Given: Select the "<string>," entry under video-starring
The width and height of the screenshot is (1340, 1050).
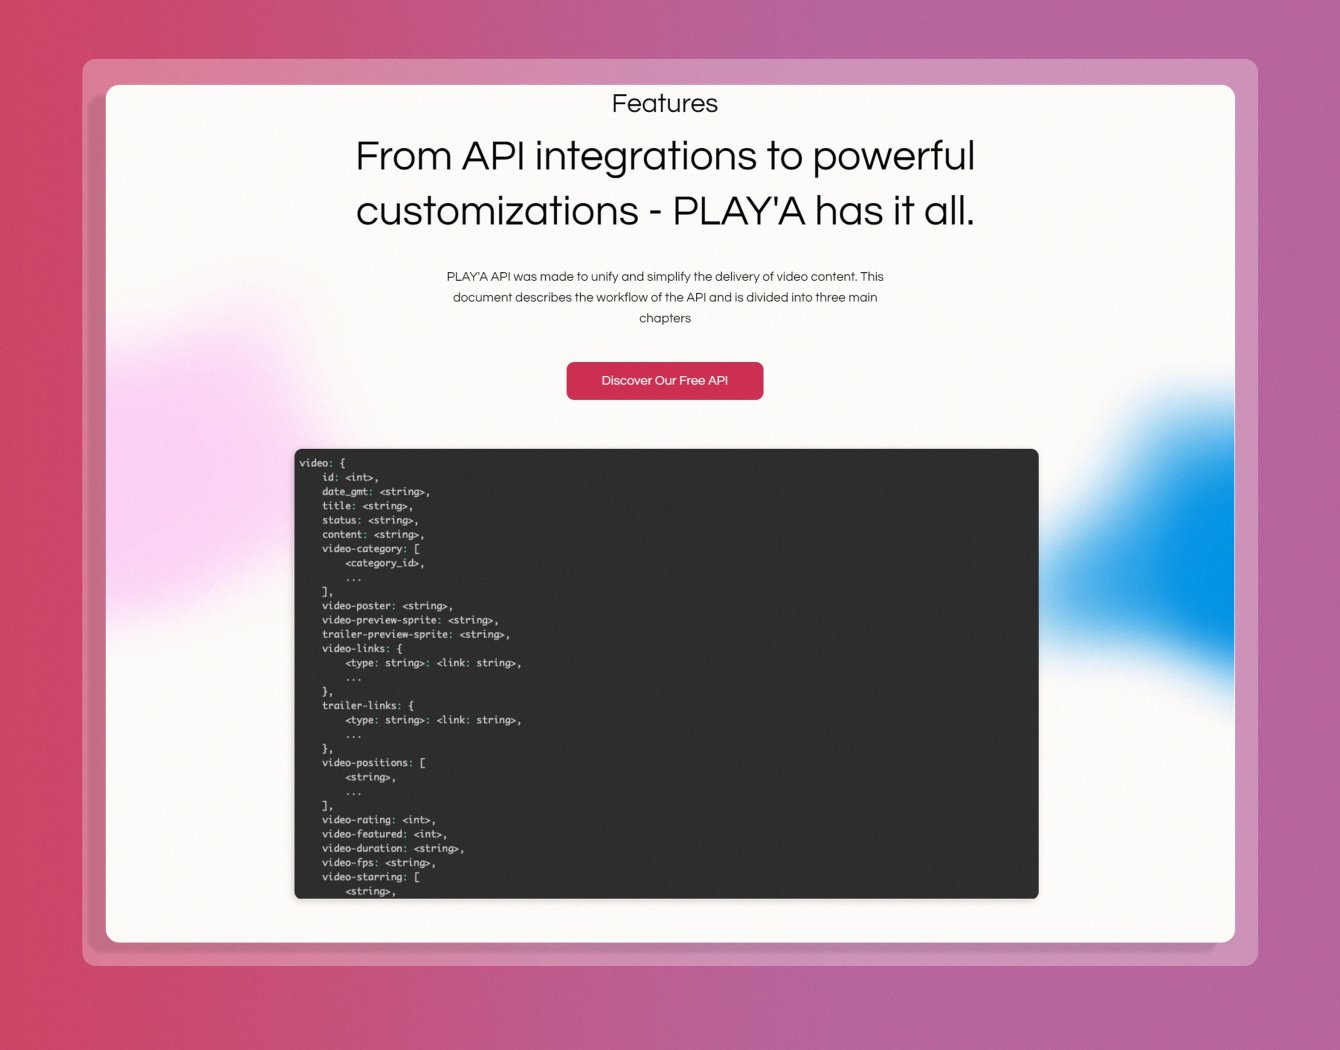Looking at the screenshot, I should coord(371,891).
